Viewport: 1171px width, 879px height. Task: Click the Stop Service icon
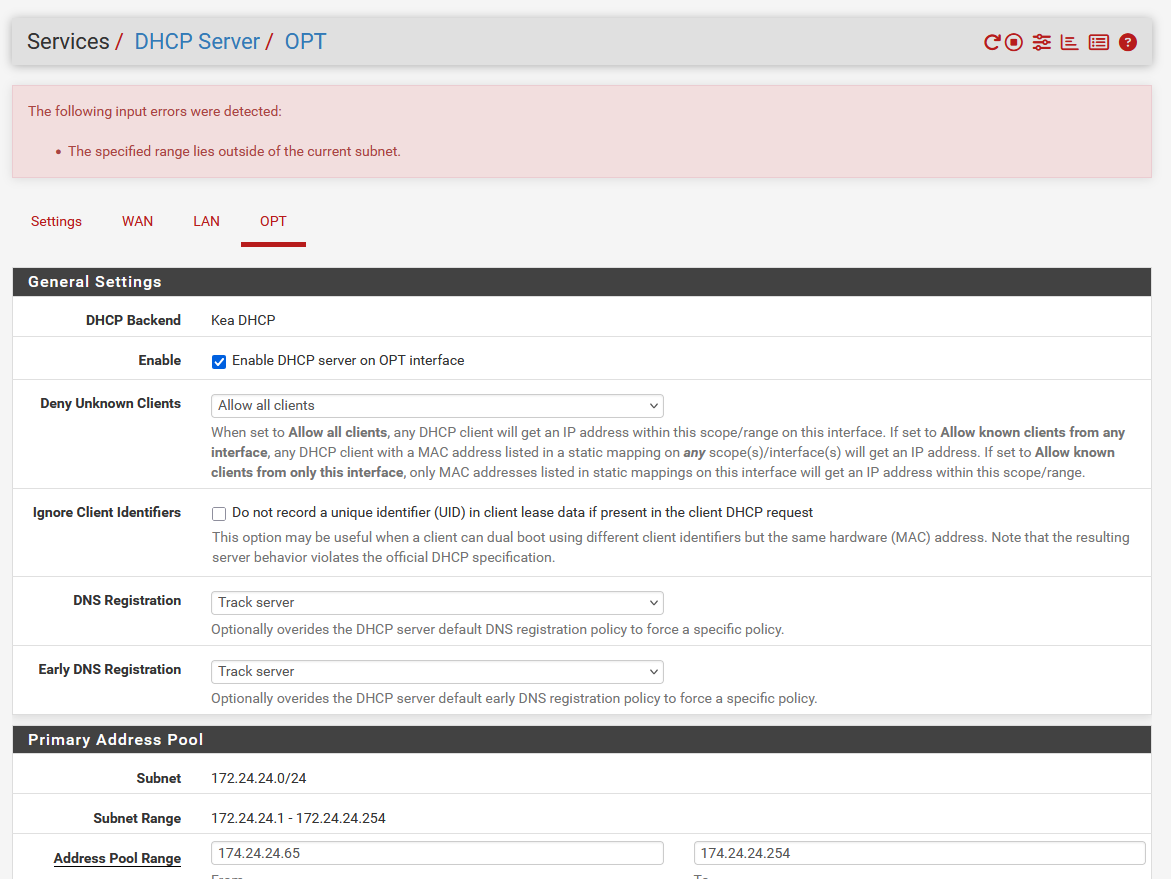click(x=1014, y=42)
